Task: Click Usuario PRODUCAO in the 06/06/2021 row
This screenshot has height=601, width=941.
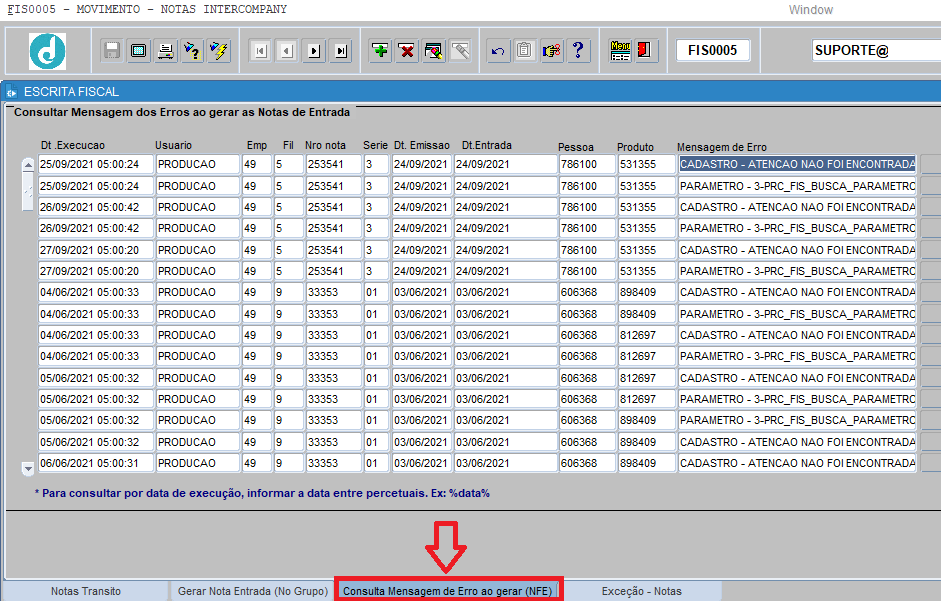Action: point(197,464)
